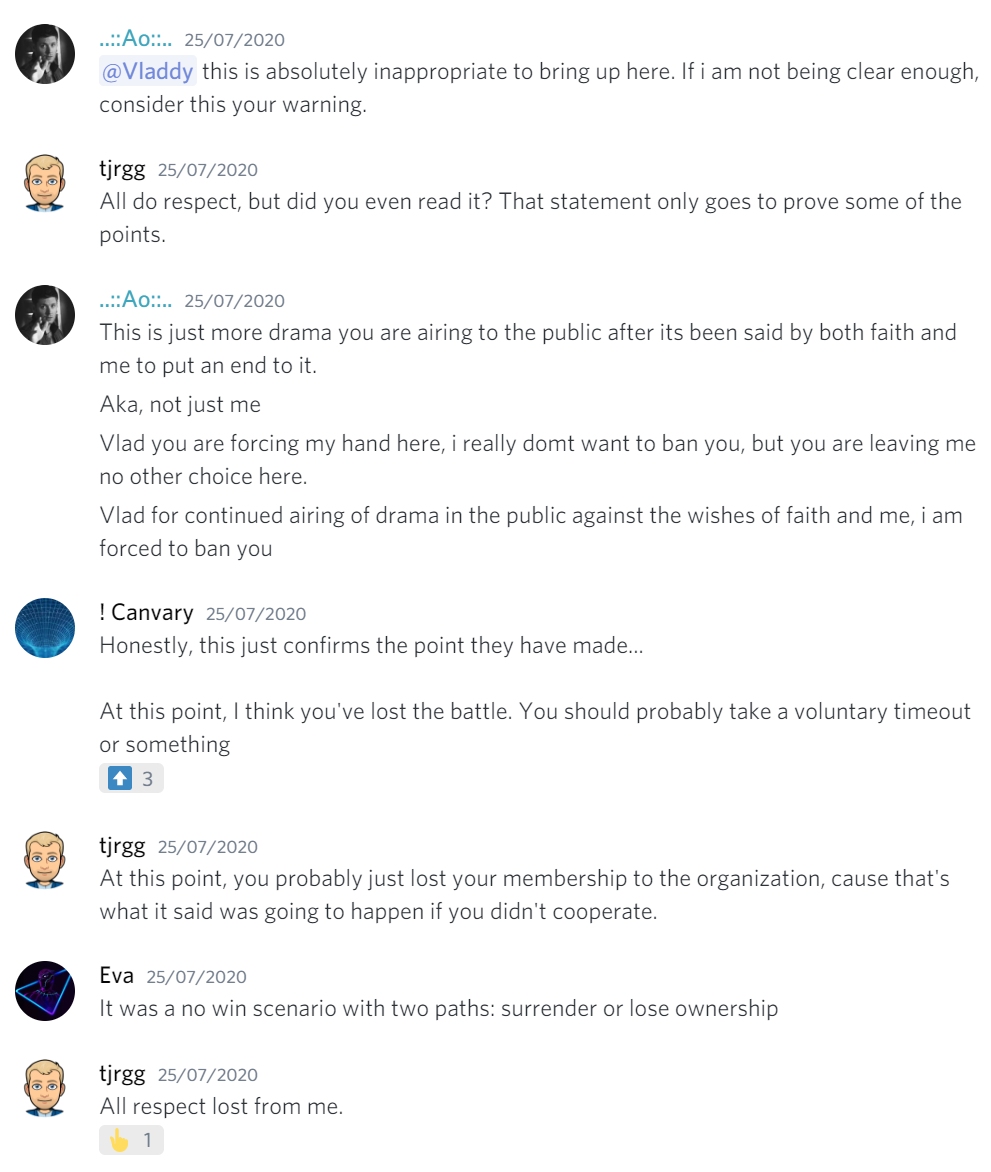
Task: Click Eva's neon triangle avatar
Action: click(x=45, y=990)
